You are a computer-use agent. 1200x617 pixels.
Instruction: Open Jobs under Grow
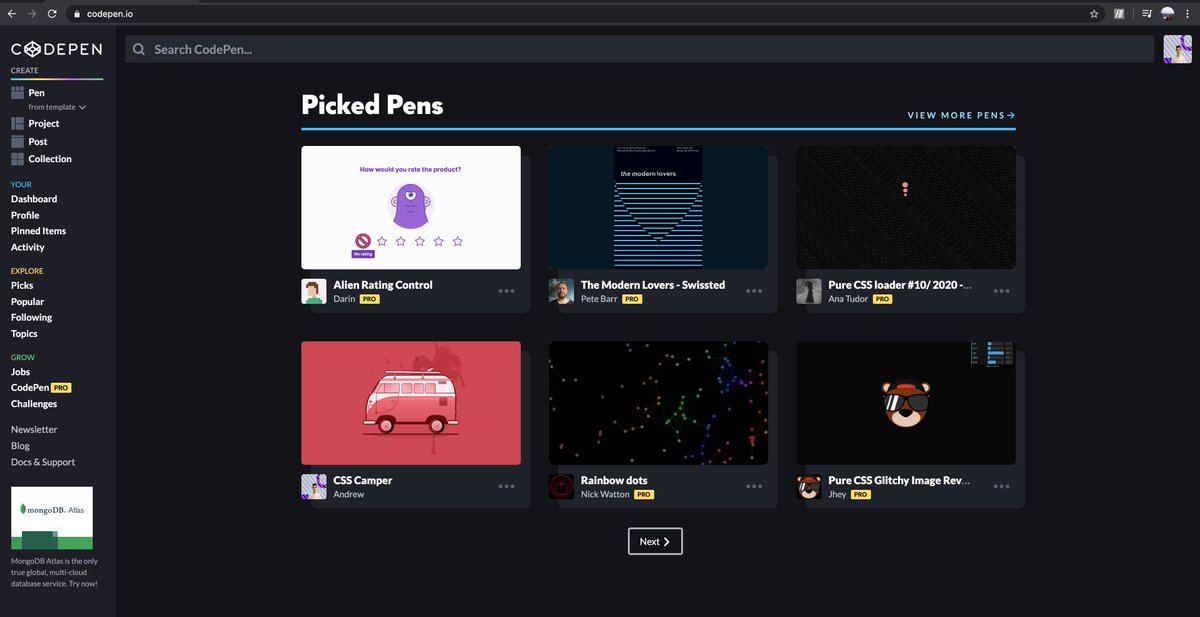(x=20, y=372)
